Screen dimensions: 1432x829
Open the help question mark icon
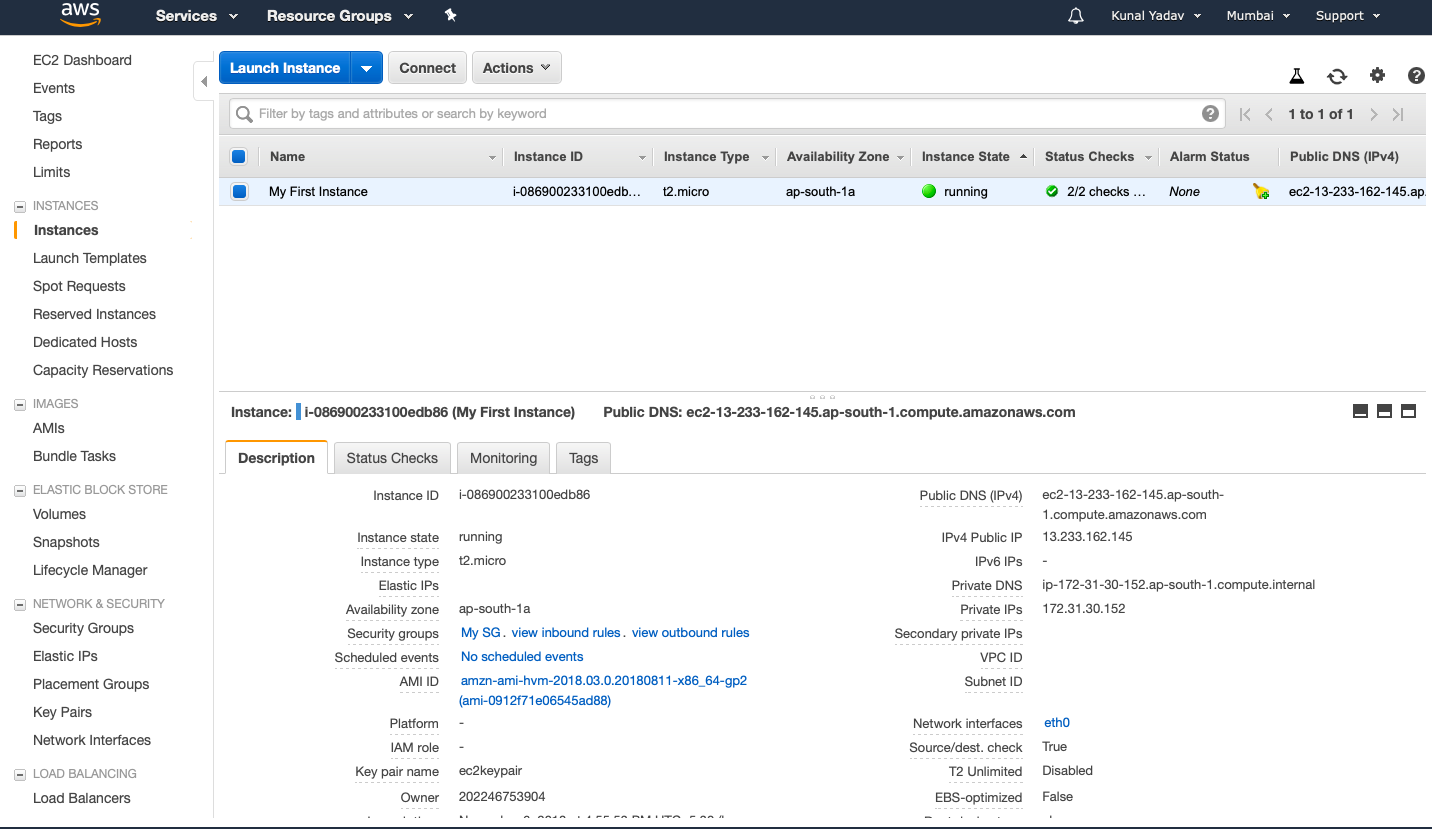point(1416,76)
